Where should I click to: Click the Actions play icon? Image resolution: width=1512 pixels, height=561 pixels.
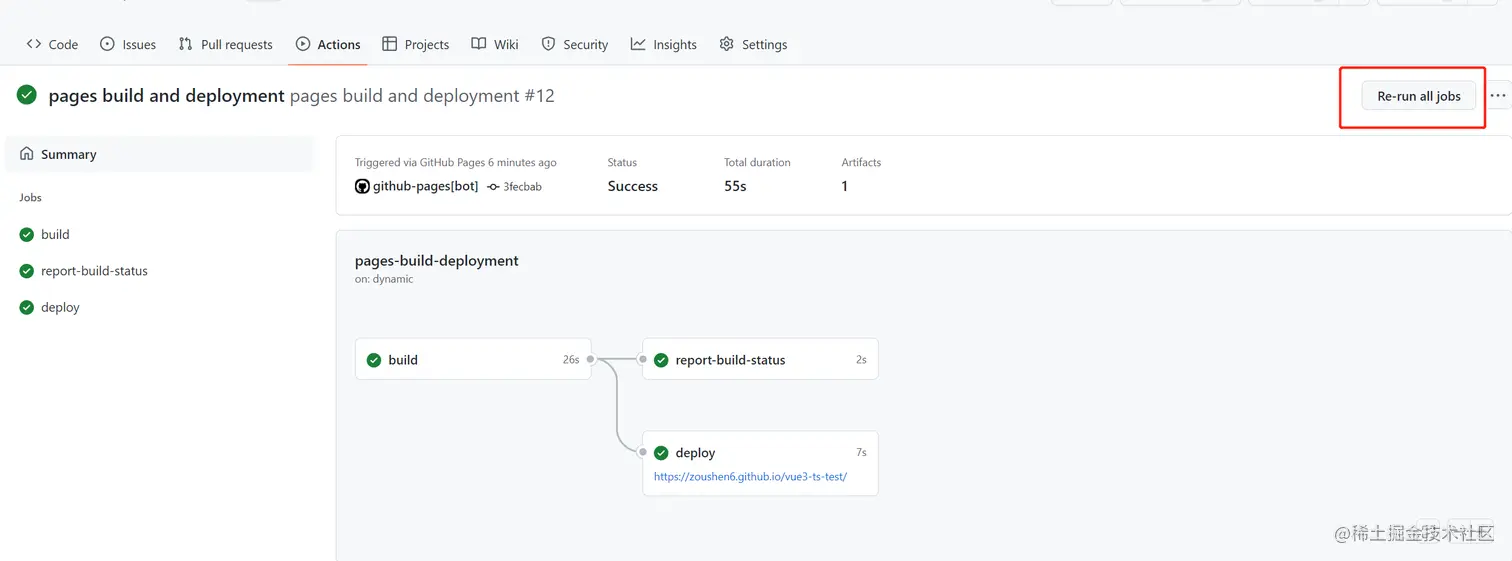(x=303, y=44)
